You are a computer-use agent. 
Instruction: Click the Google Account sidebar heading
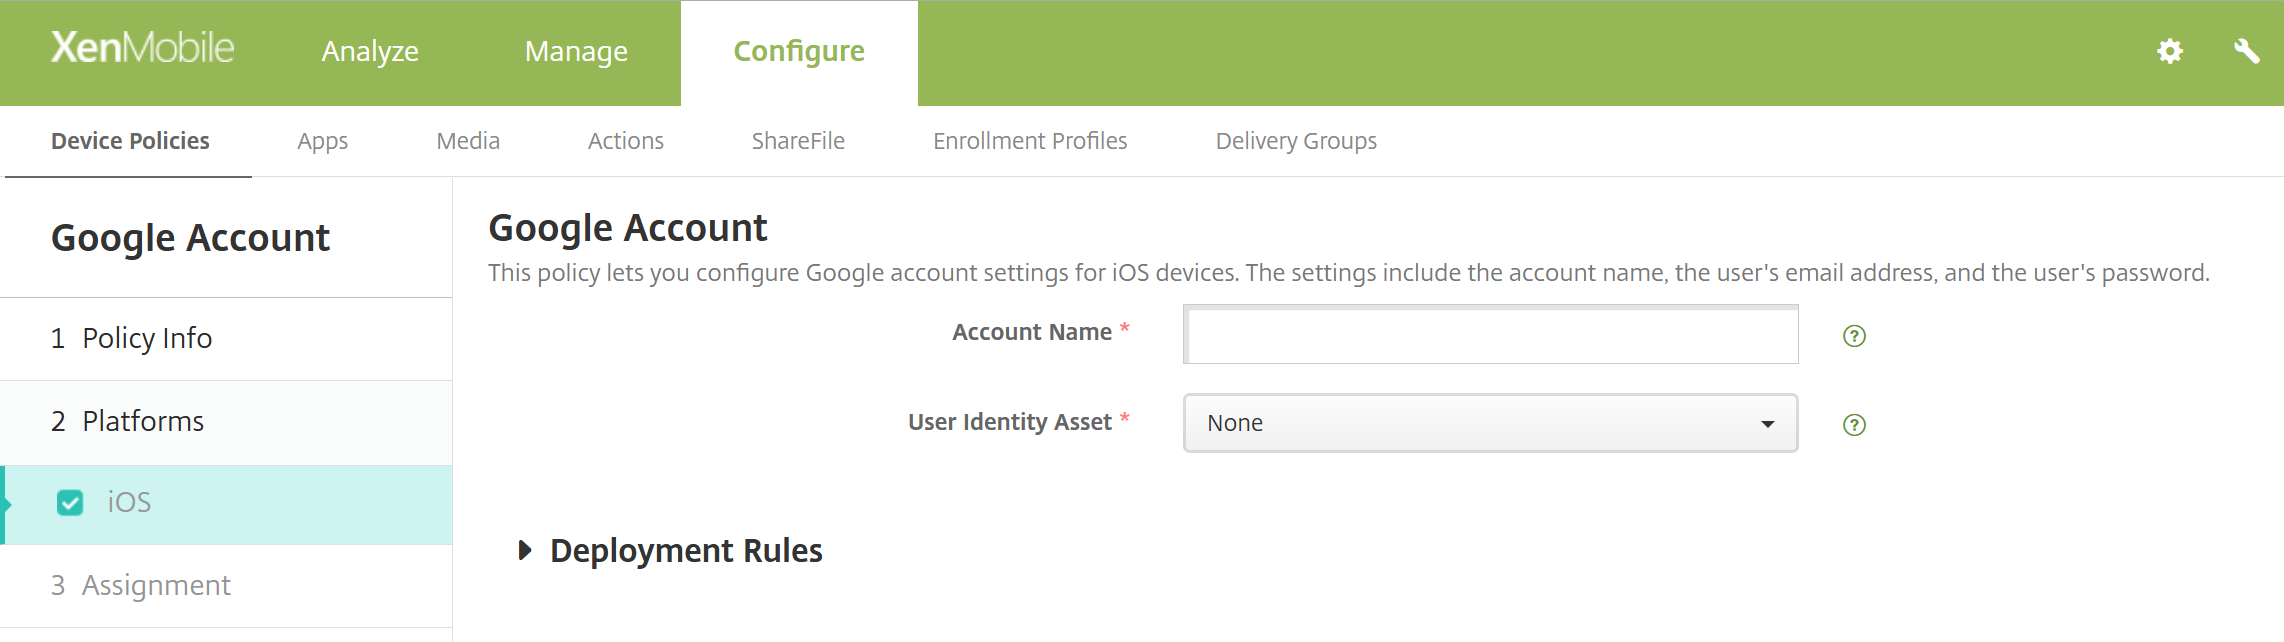click(190, 238)
